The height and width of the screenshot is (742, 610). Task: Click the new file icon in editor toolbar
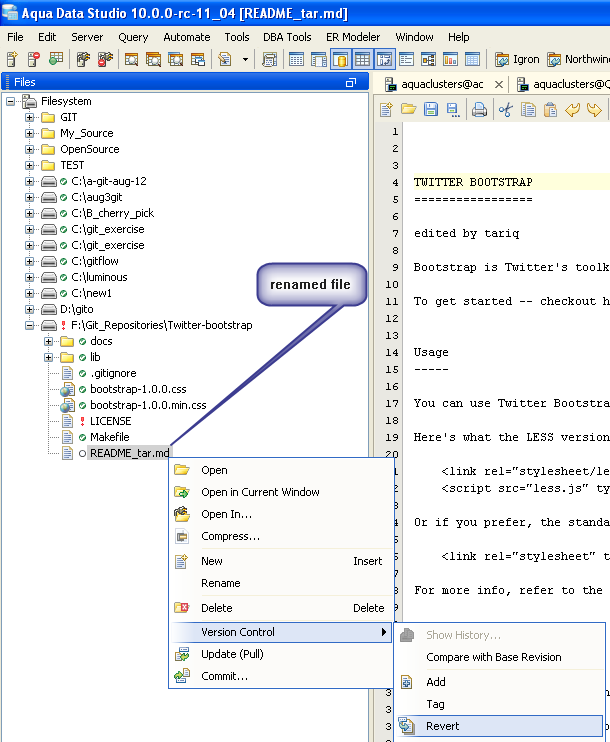[x=386, y=110]
